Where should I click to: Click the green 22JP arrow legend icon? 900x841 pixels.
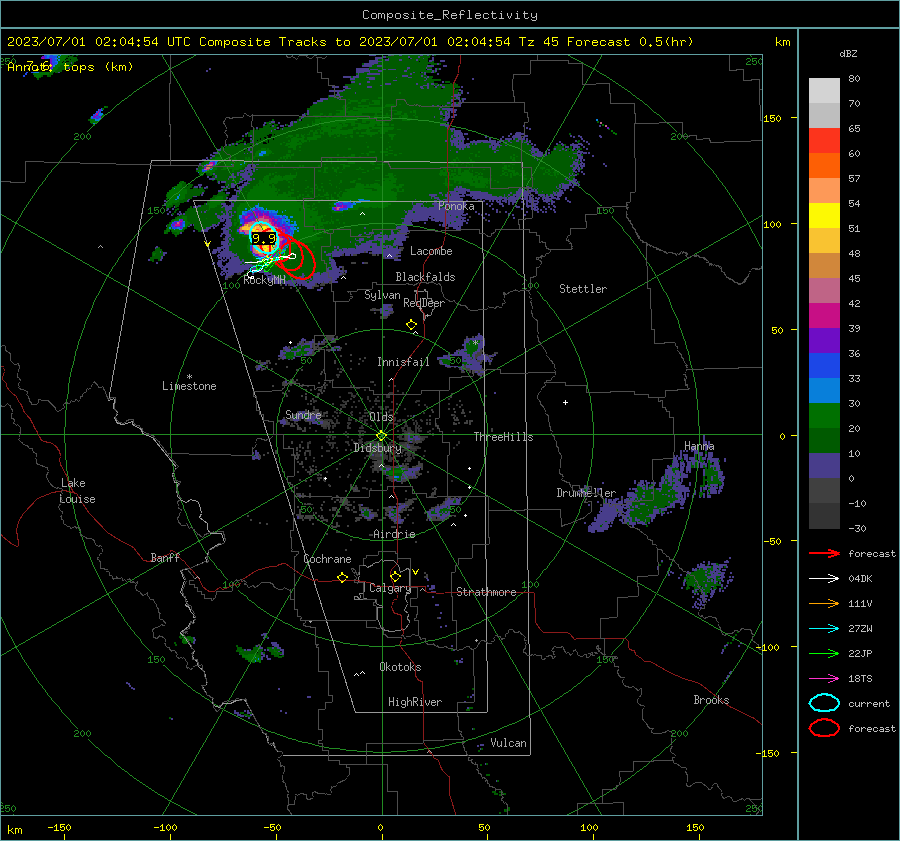point(824,653)
